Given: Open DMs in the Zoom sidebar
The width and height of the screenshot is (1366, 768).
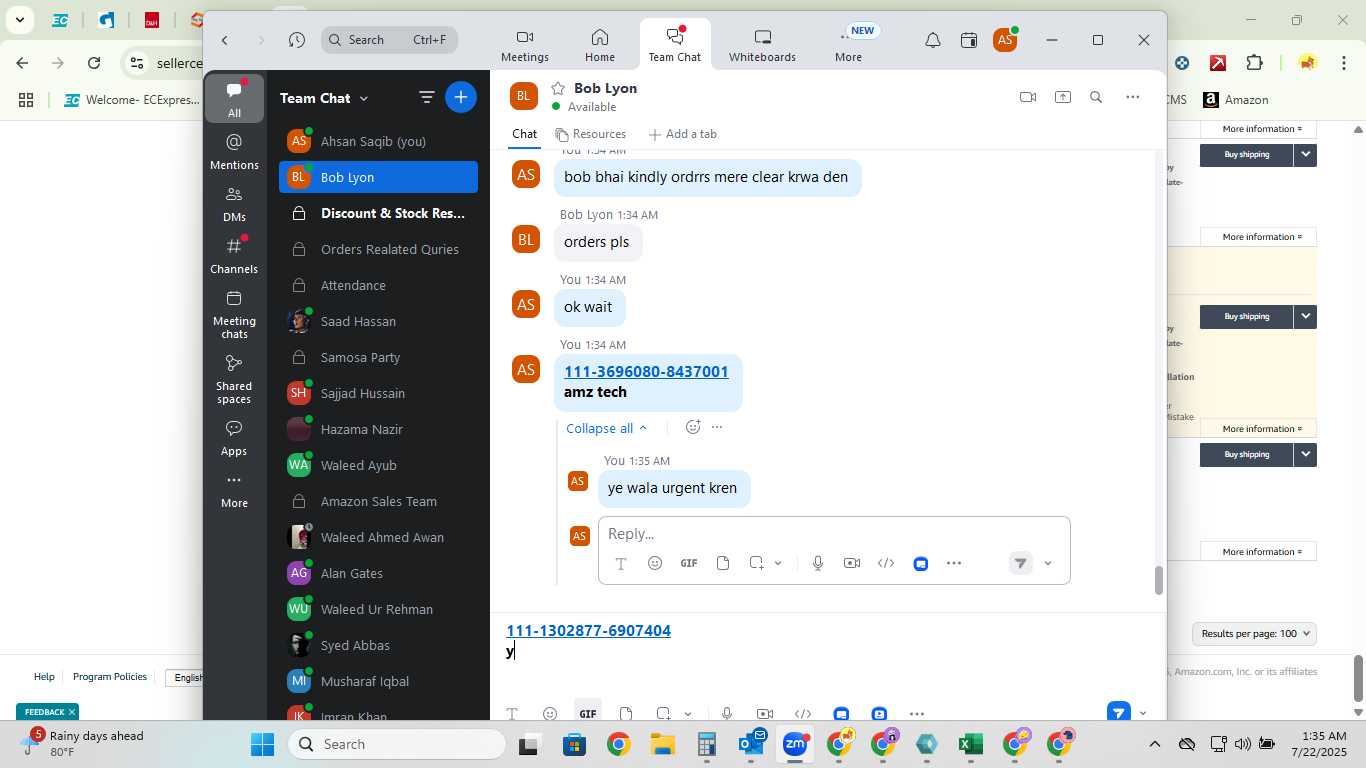Looking at the screenshot, I should coord(234,203).
